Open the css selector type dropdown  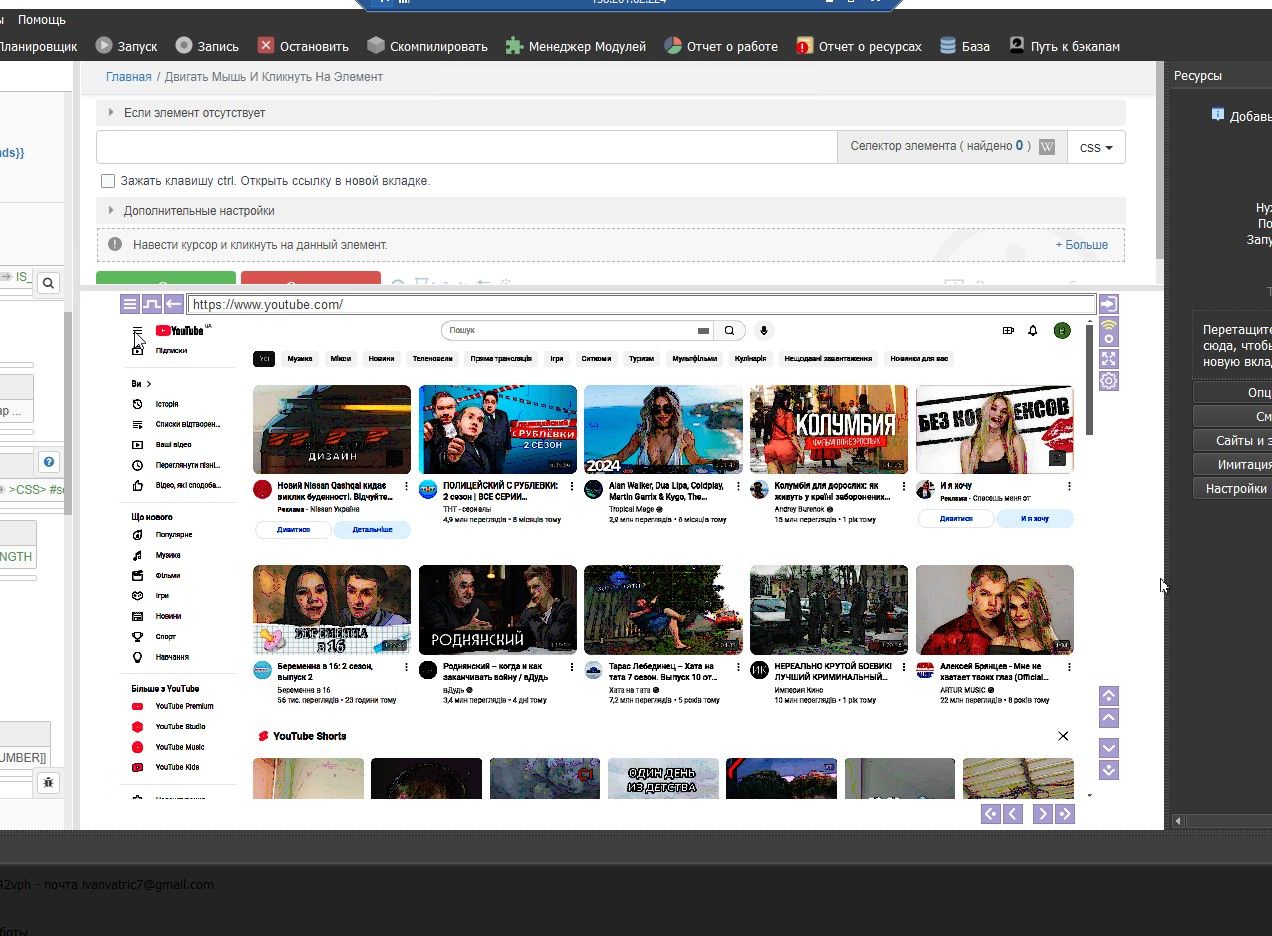coord(1096,147)
